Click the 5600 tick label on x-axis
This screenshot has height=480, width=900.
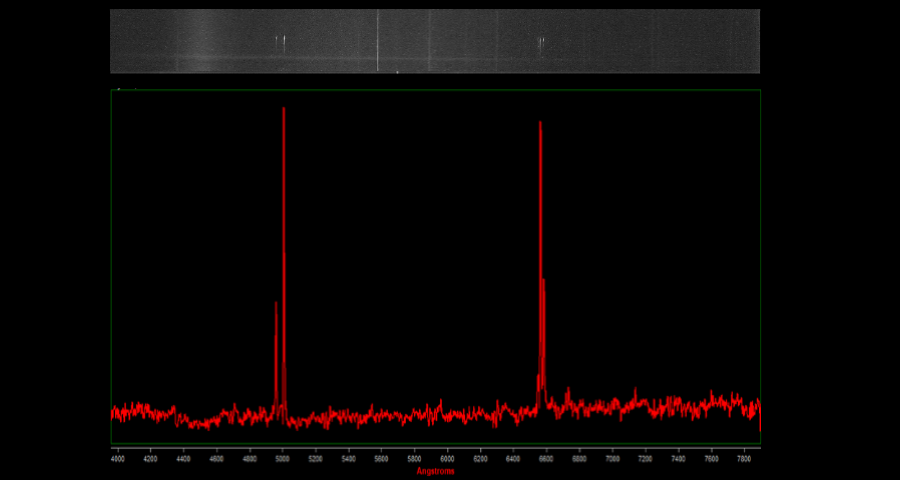(x=381, y=459)
